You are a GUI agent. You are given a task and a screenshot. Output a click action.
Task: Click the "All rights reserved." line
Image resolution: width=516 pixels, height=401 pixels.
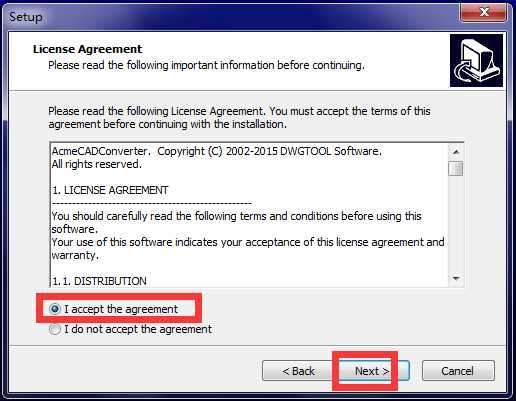click(97, 164)
